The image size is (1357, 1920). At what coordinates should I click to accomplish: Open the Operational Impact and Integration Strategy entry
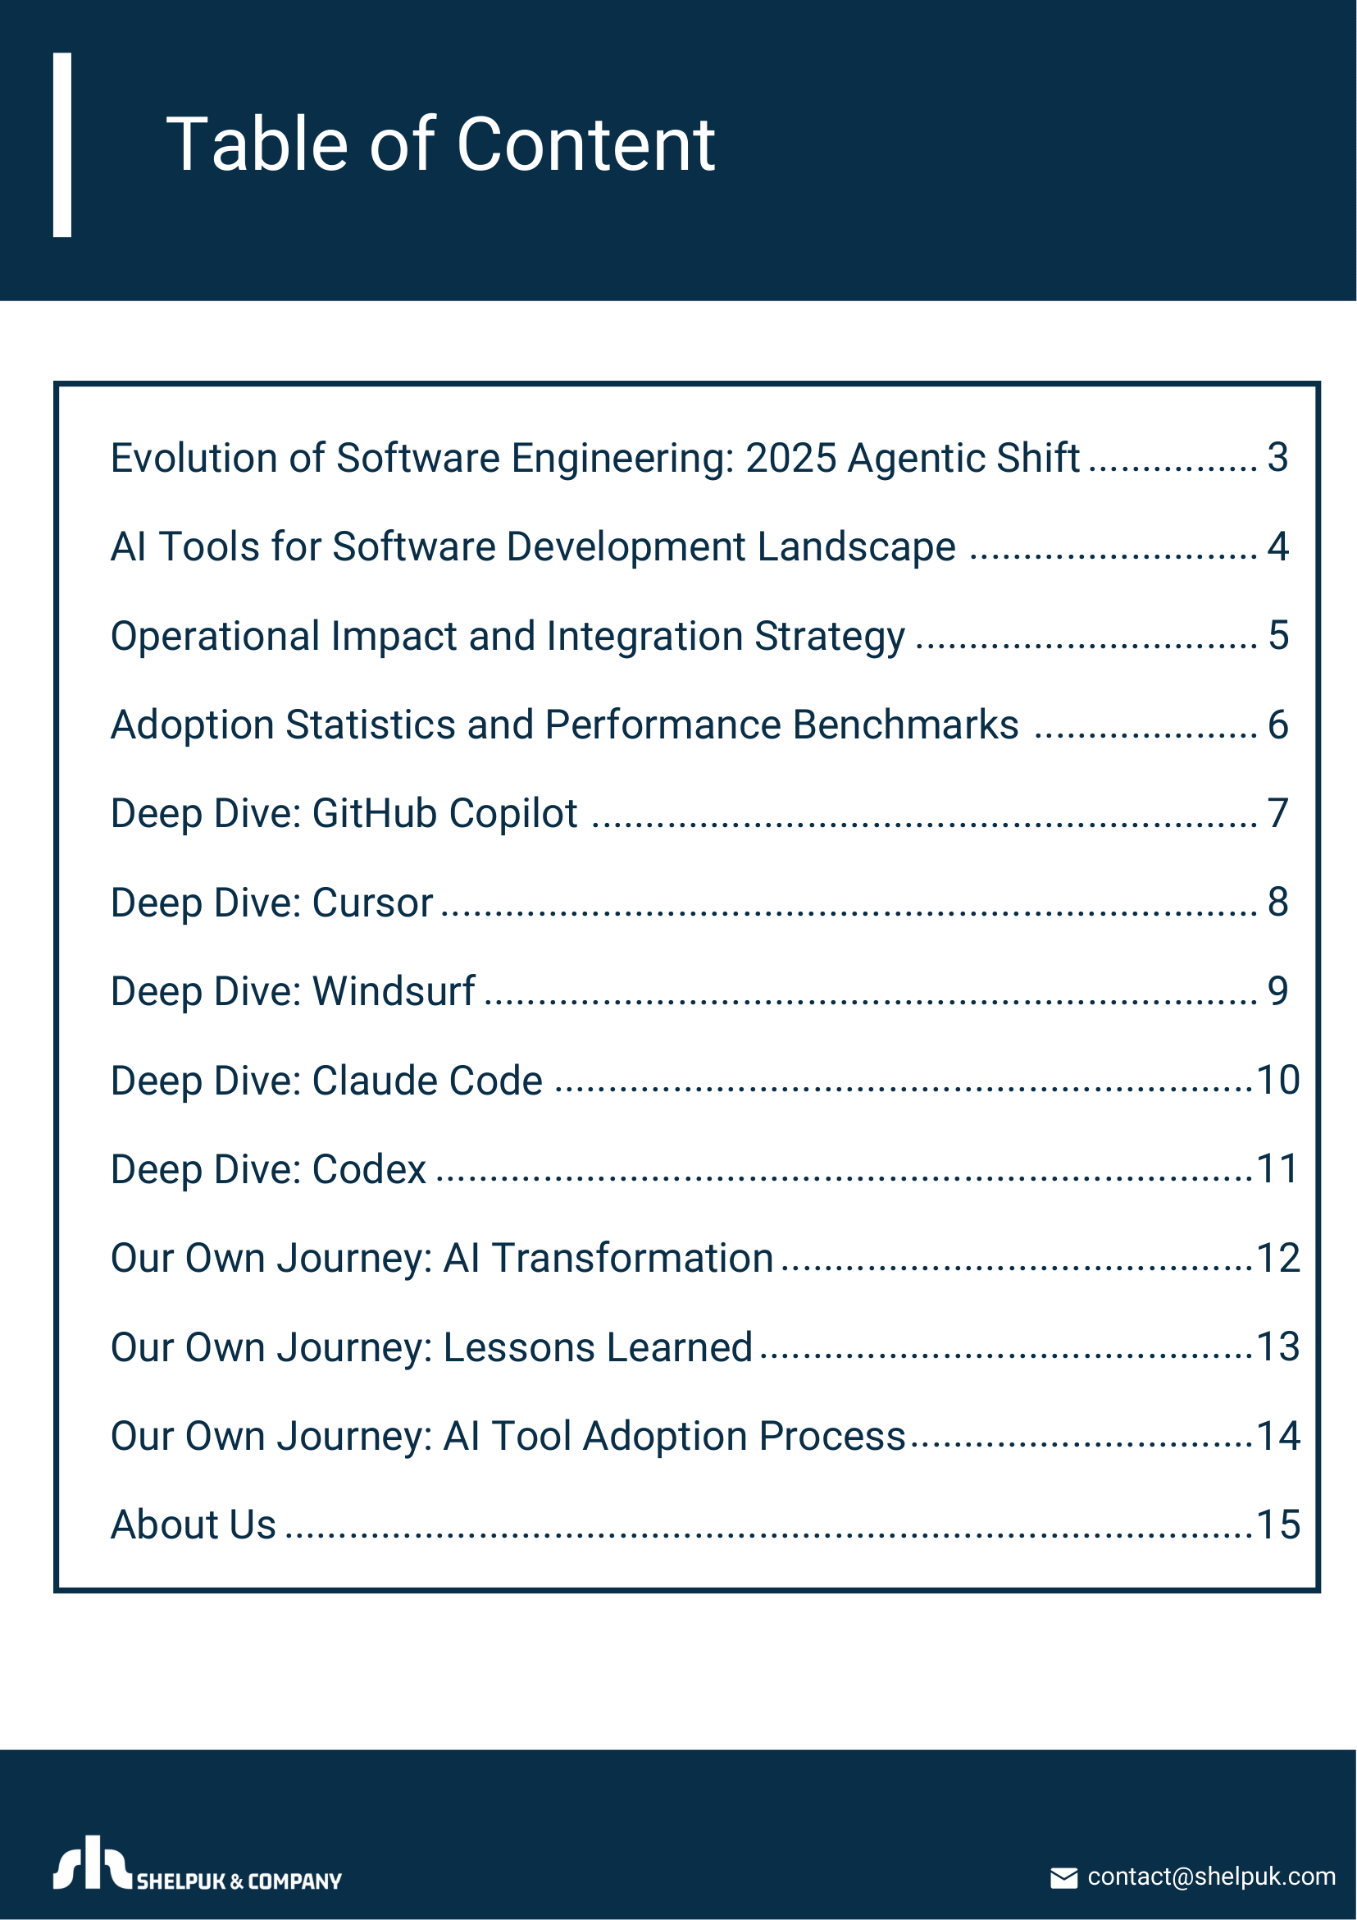click(699, 636)
